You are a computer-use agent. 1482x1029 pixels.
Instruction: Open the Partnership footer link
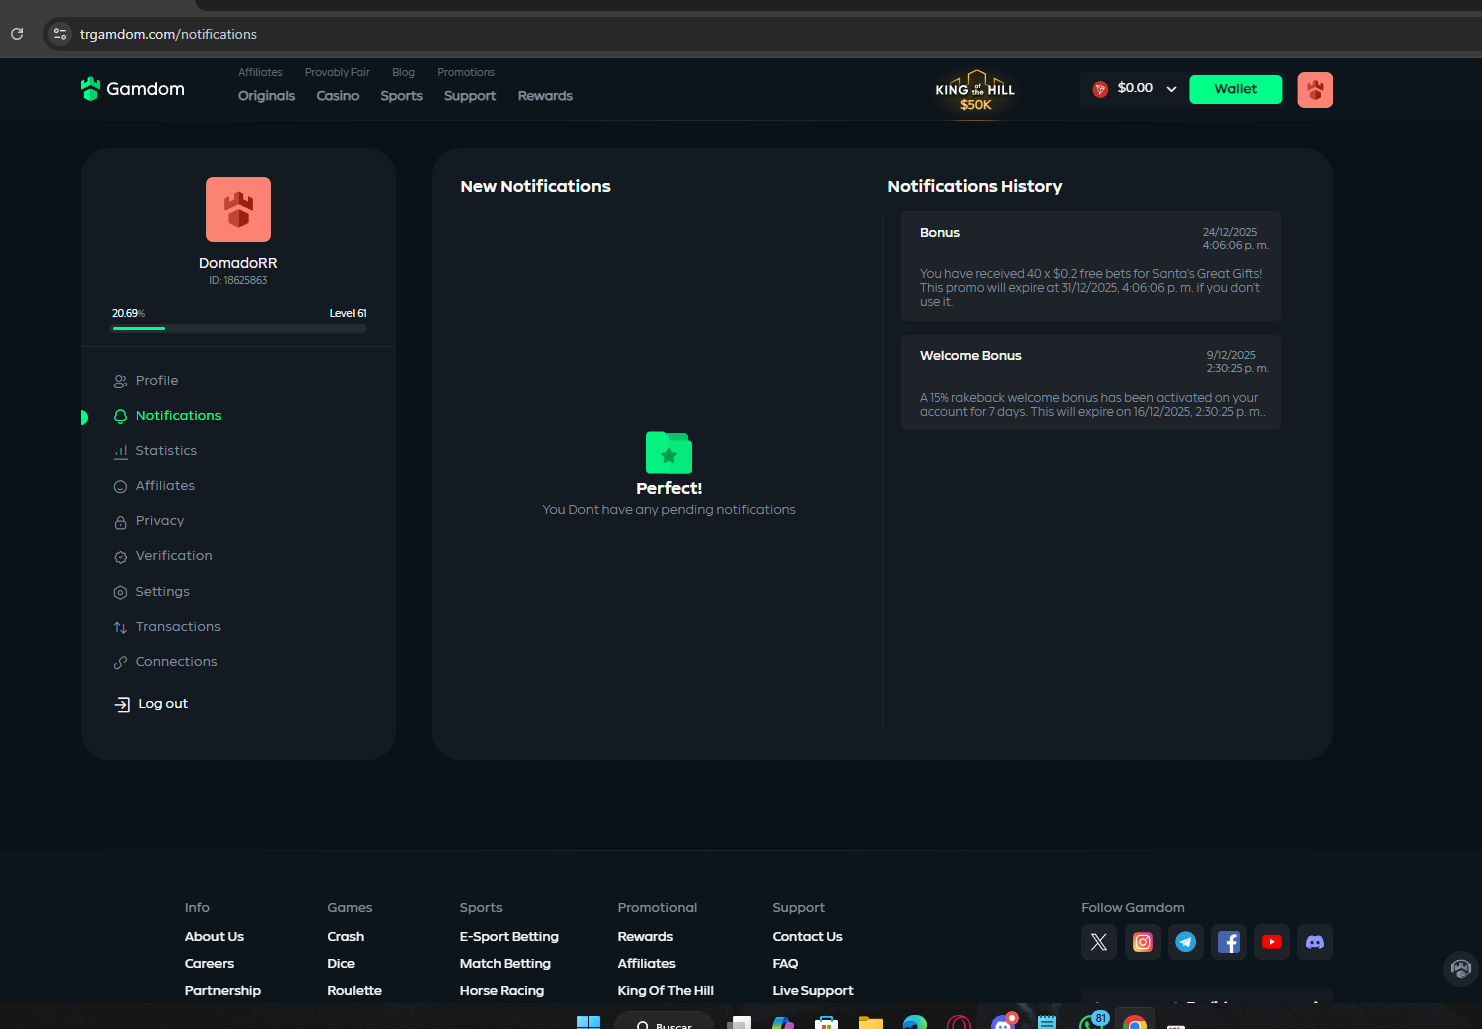coord(223,991)
